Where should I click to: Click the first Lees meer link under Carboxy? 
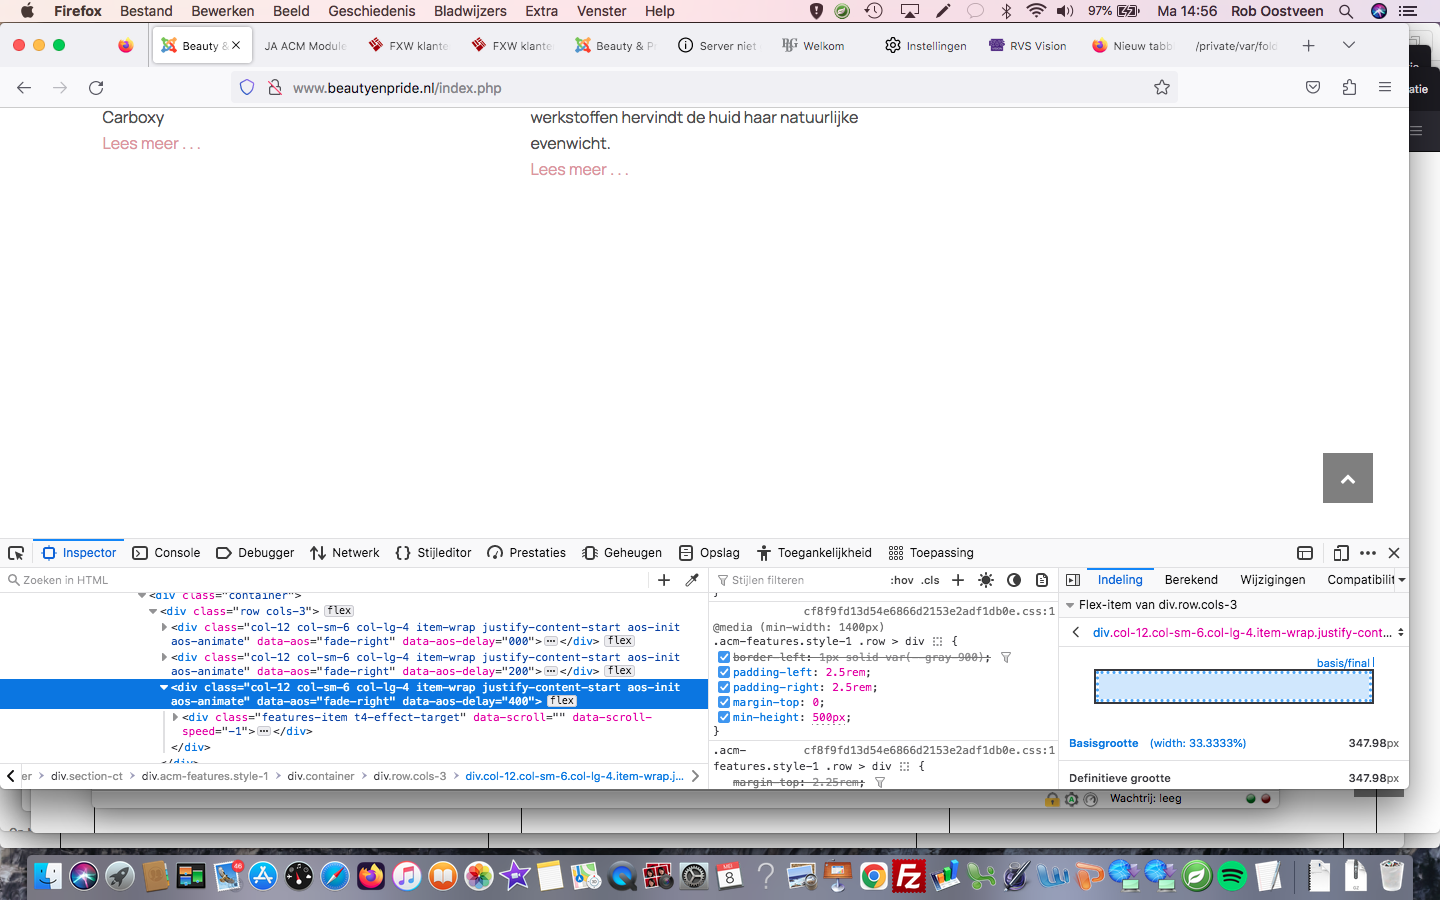pyautogui.click(x=151, y=144)
